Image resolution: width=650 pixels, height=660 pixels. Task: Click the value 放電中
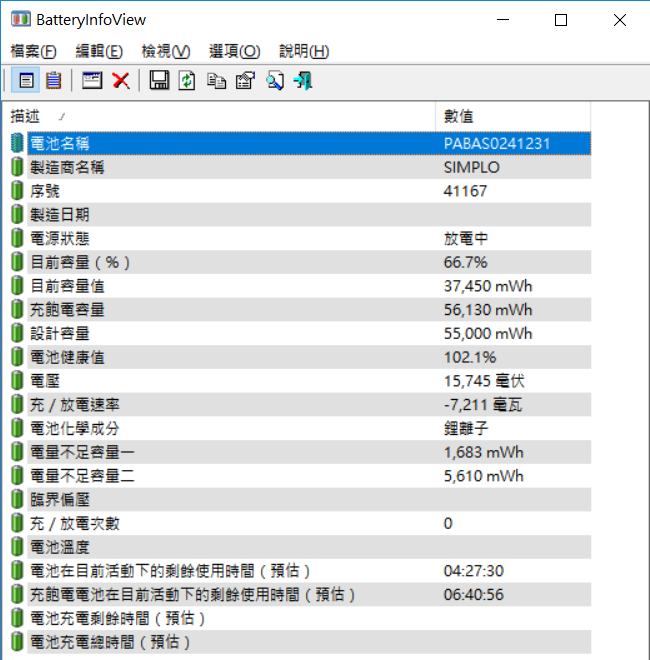466,239
